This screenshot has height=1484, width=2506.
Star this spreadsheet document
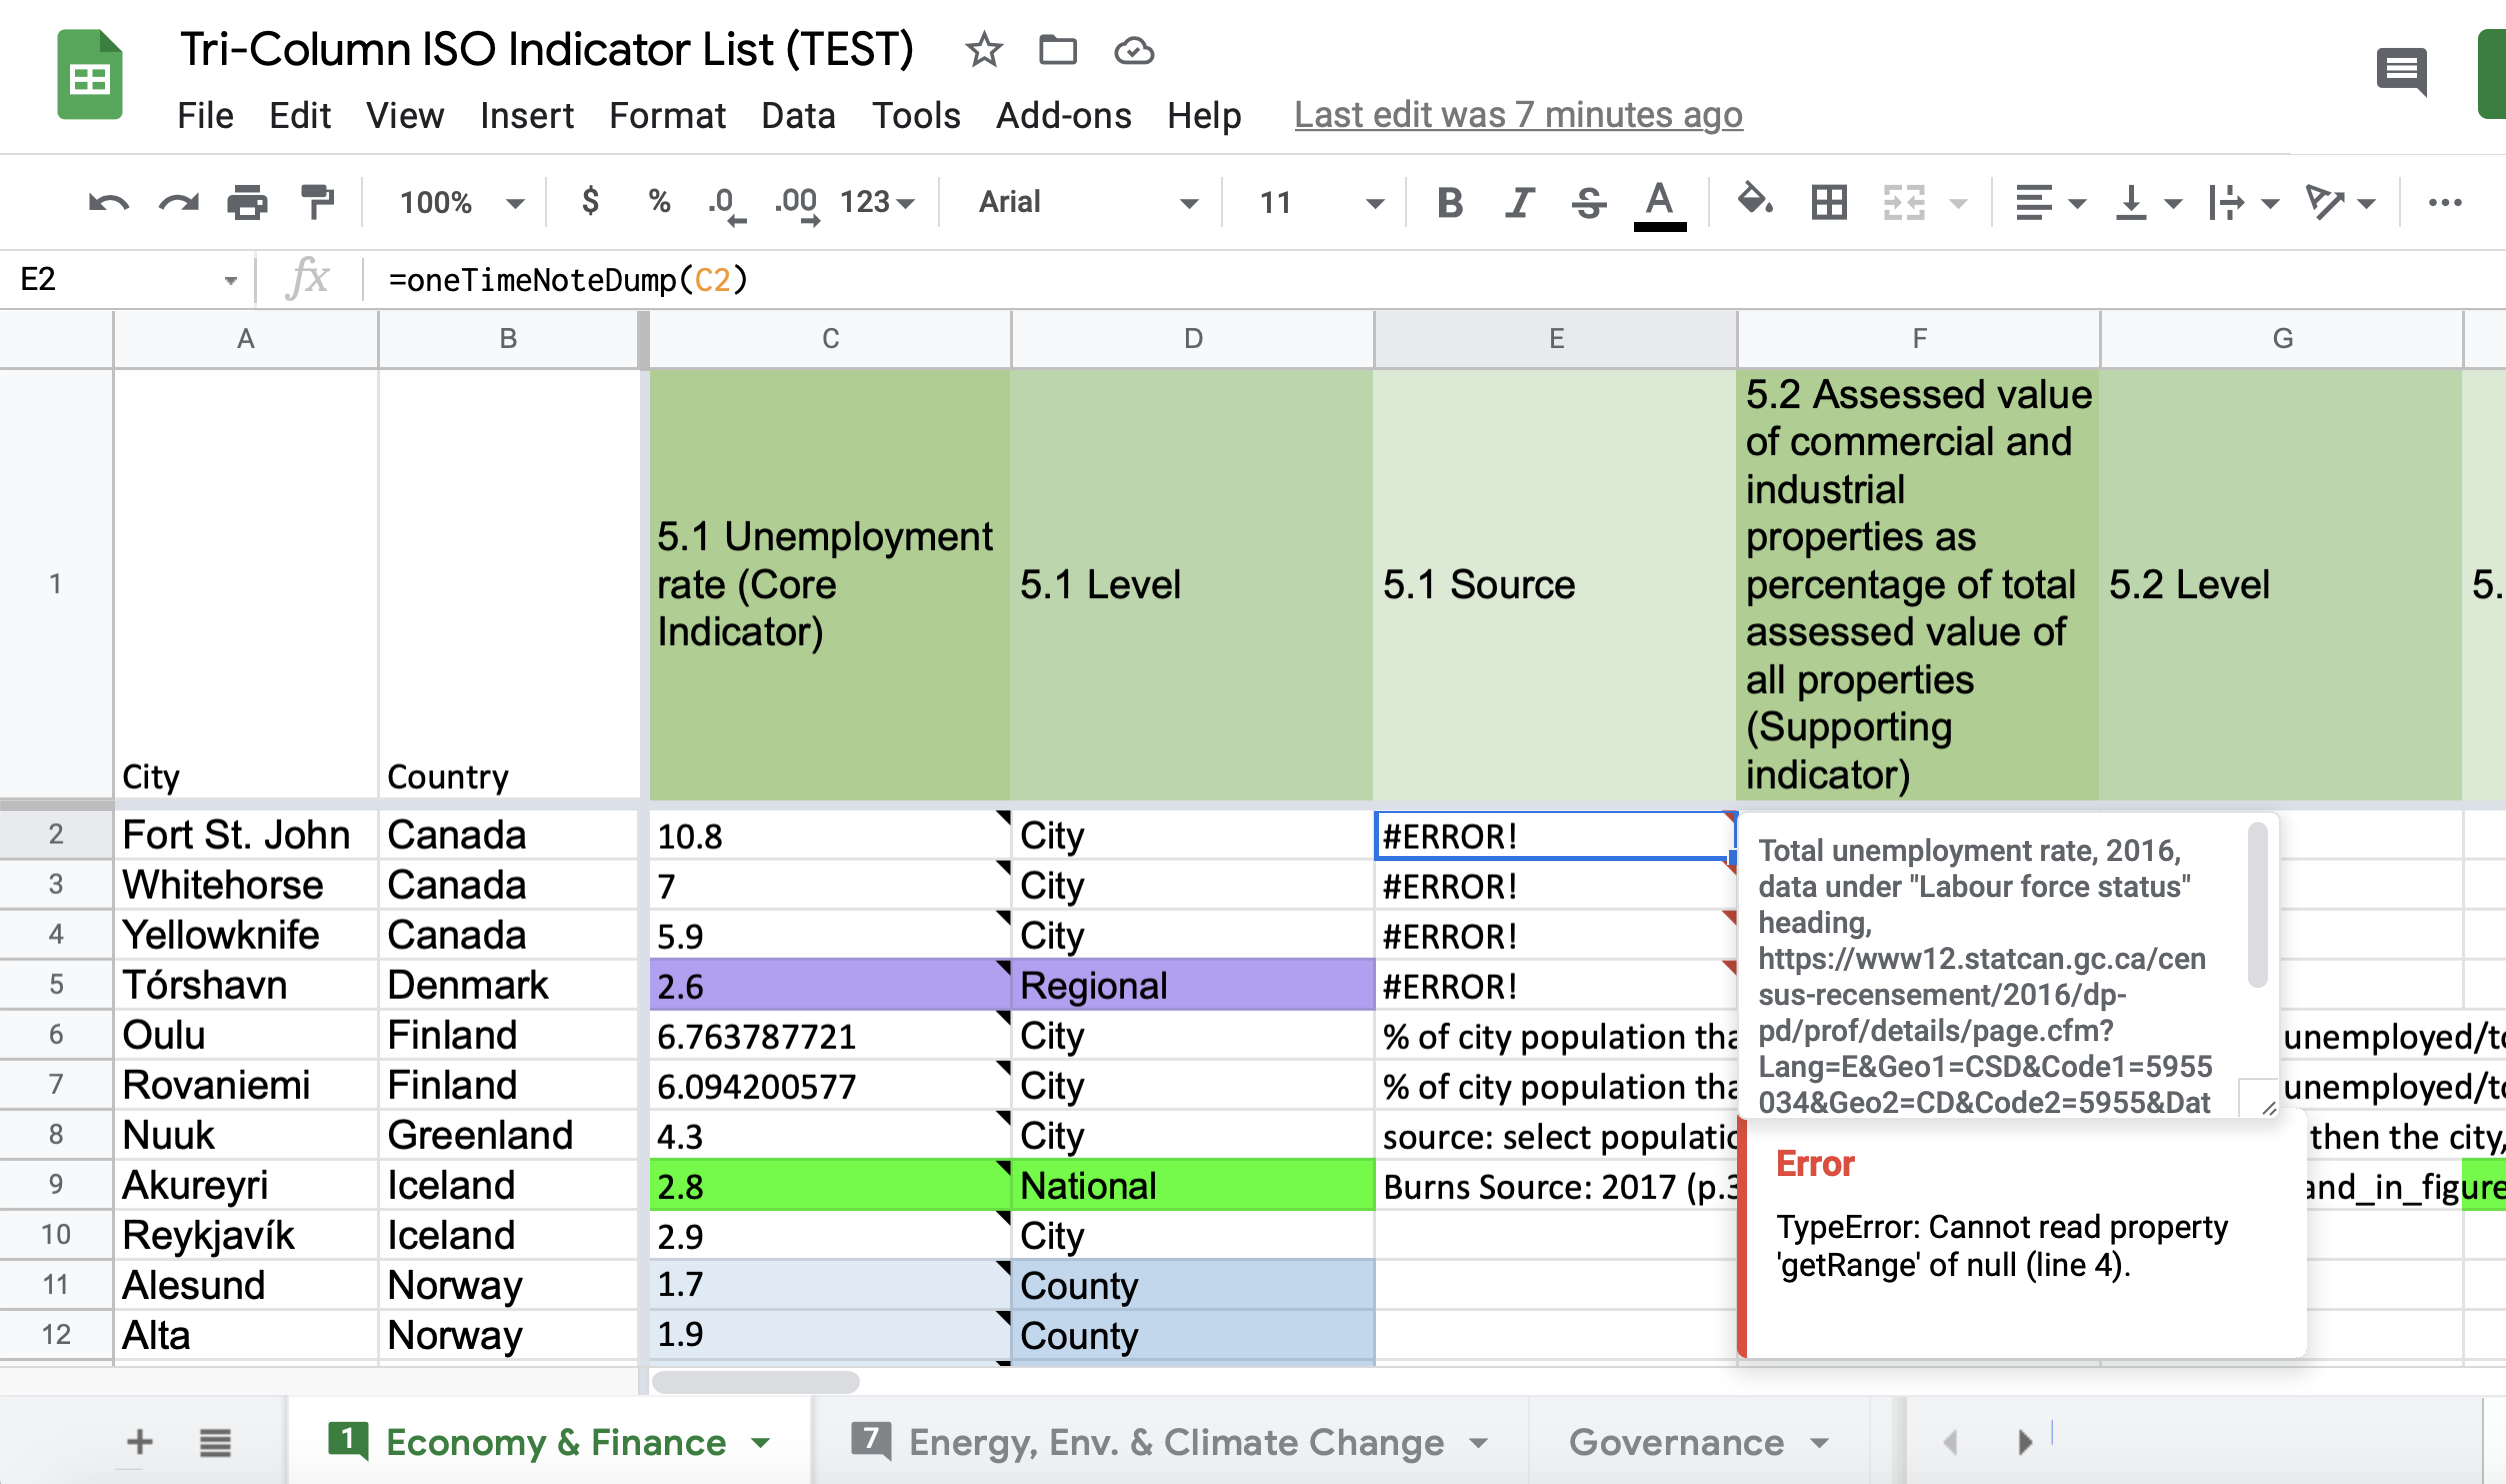click(x=984, y=50)
